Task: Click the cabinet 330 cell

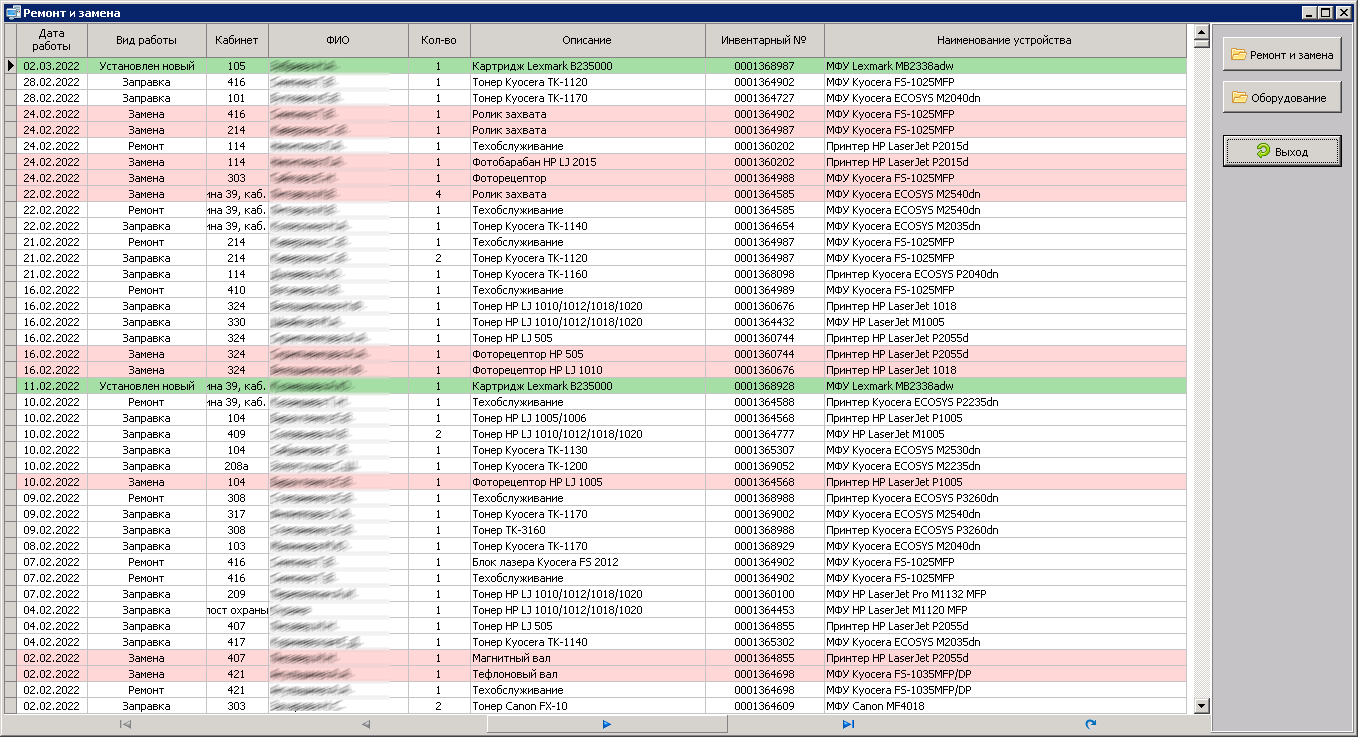Action: pos(237,322)
